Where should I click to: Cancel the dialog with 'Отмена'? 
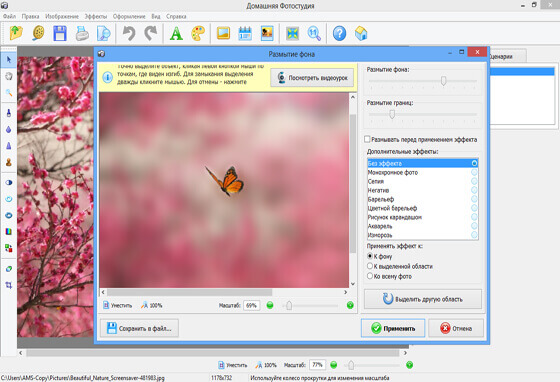click(x=456, y=328)
